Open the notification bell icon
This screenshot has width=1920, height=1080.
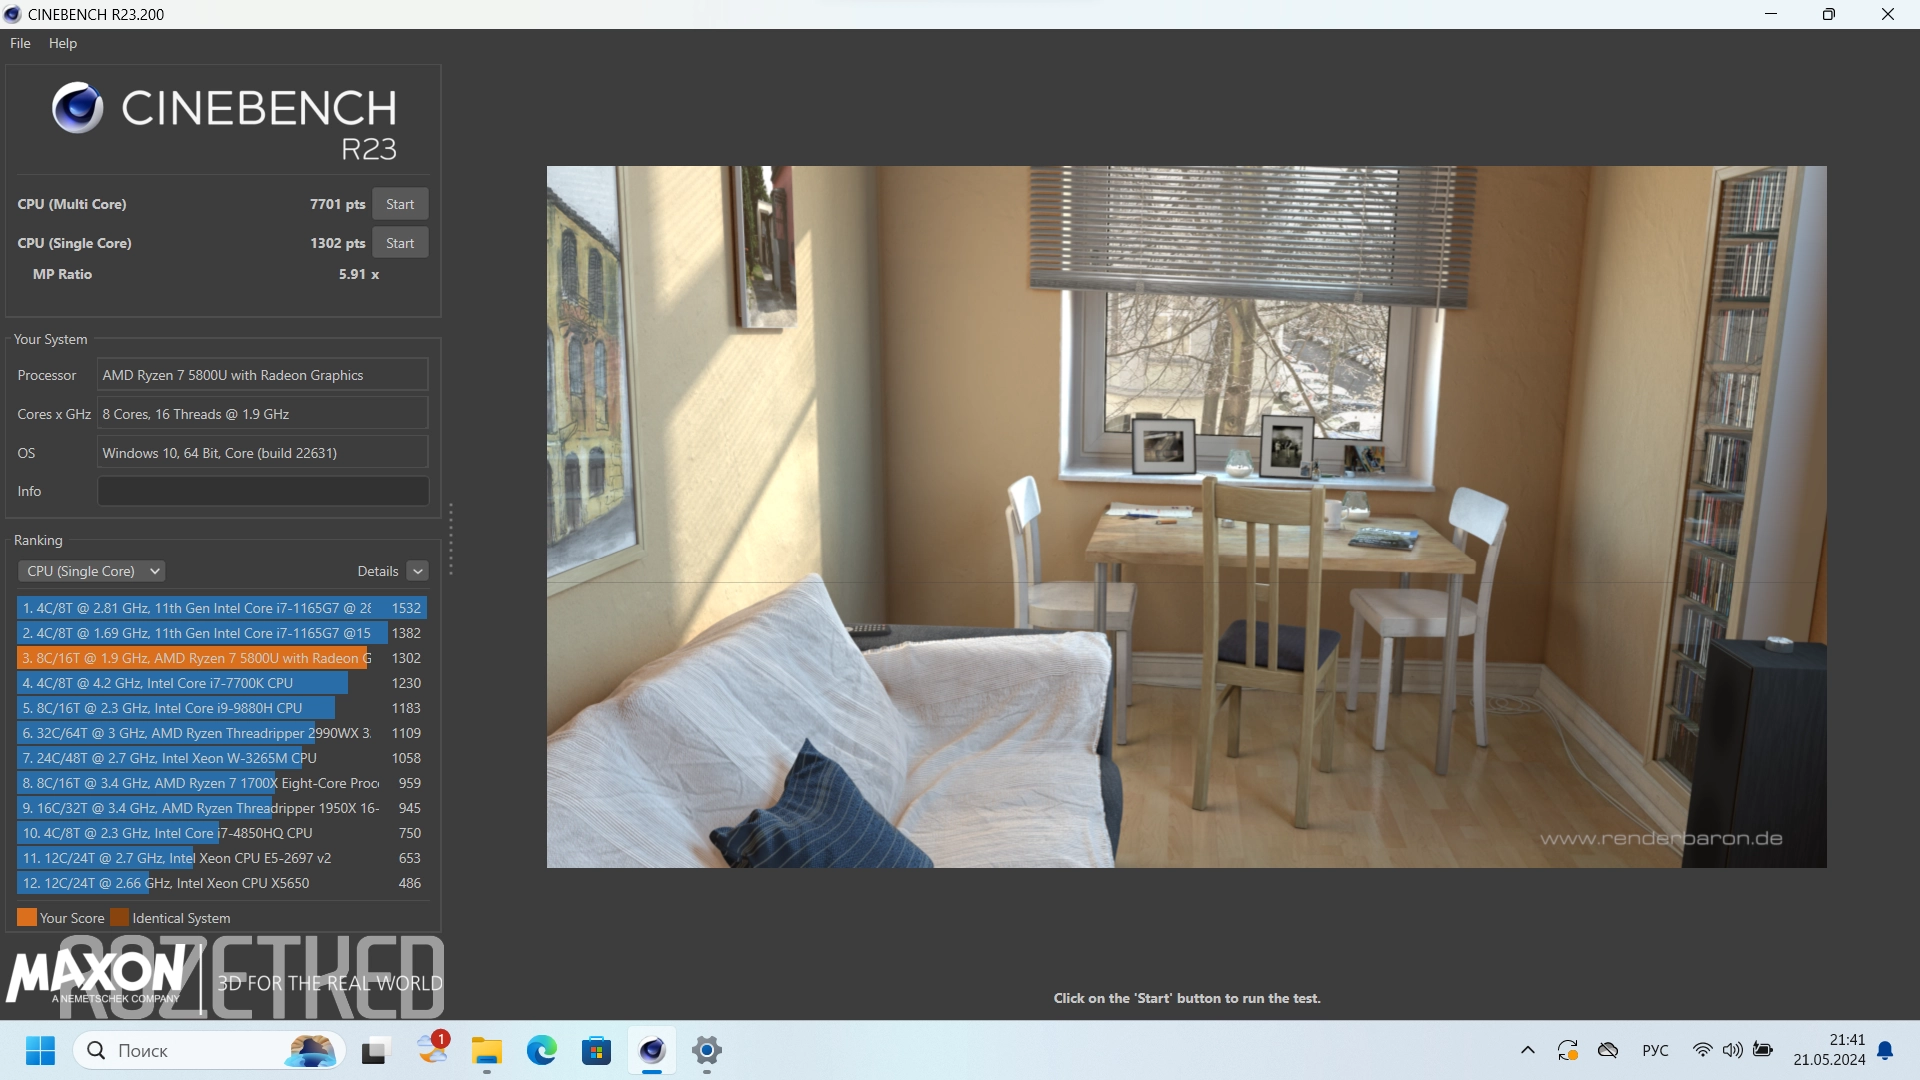coord(1885,1050)
